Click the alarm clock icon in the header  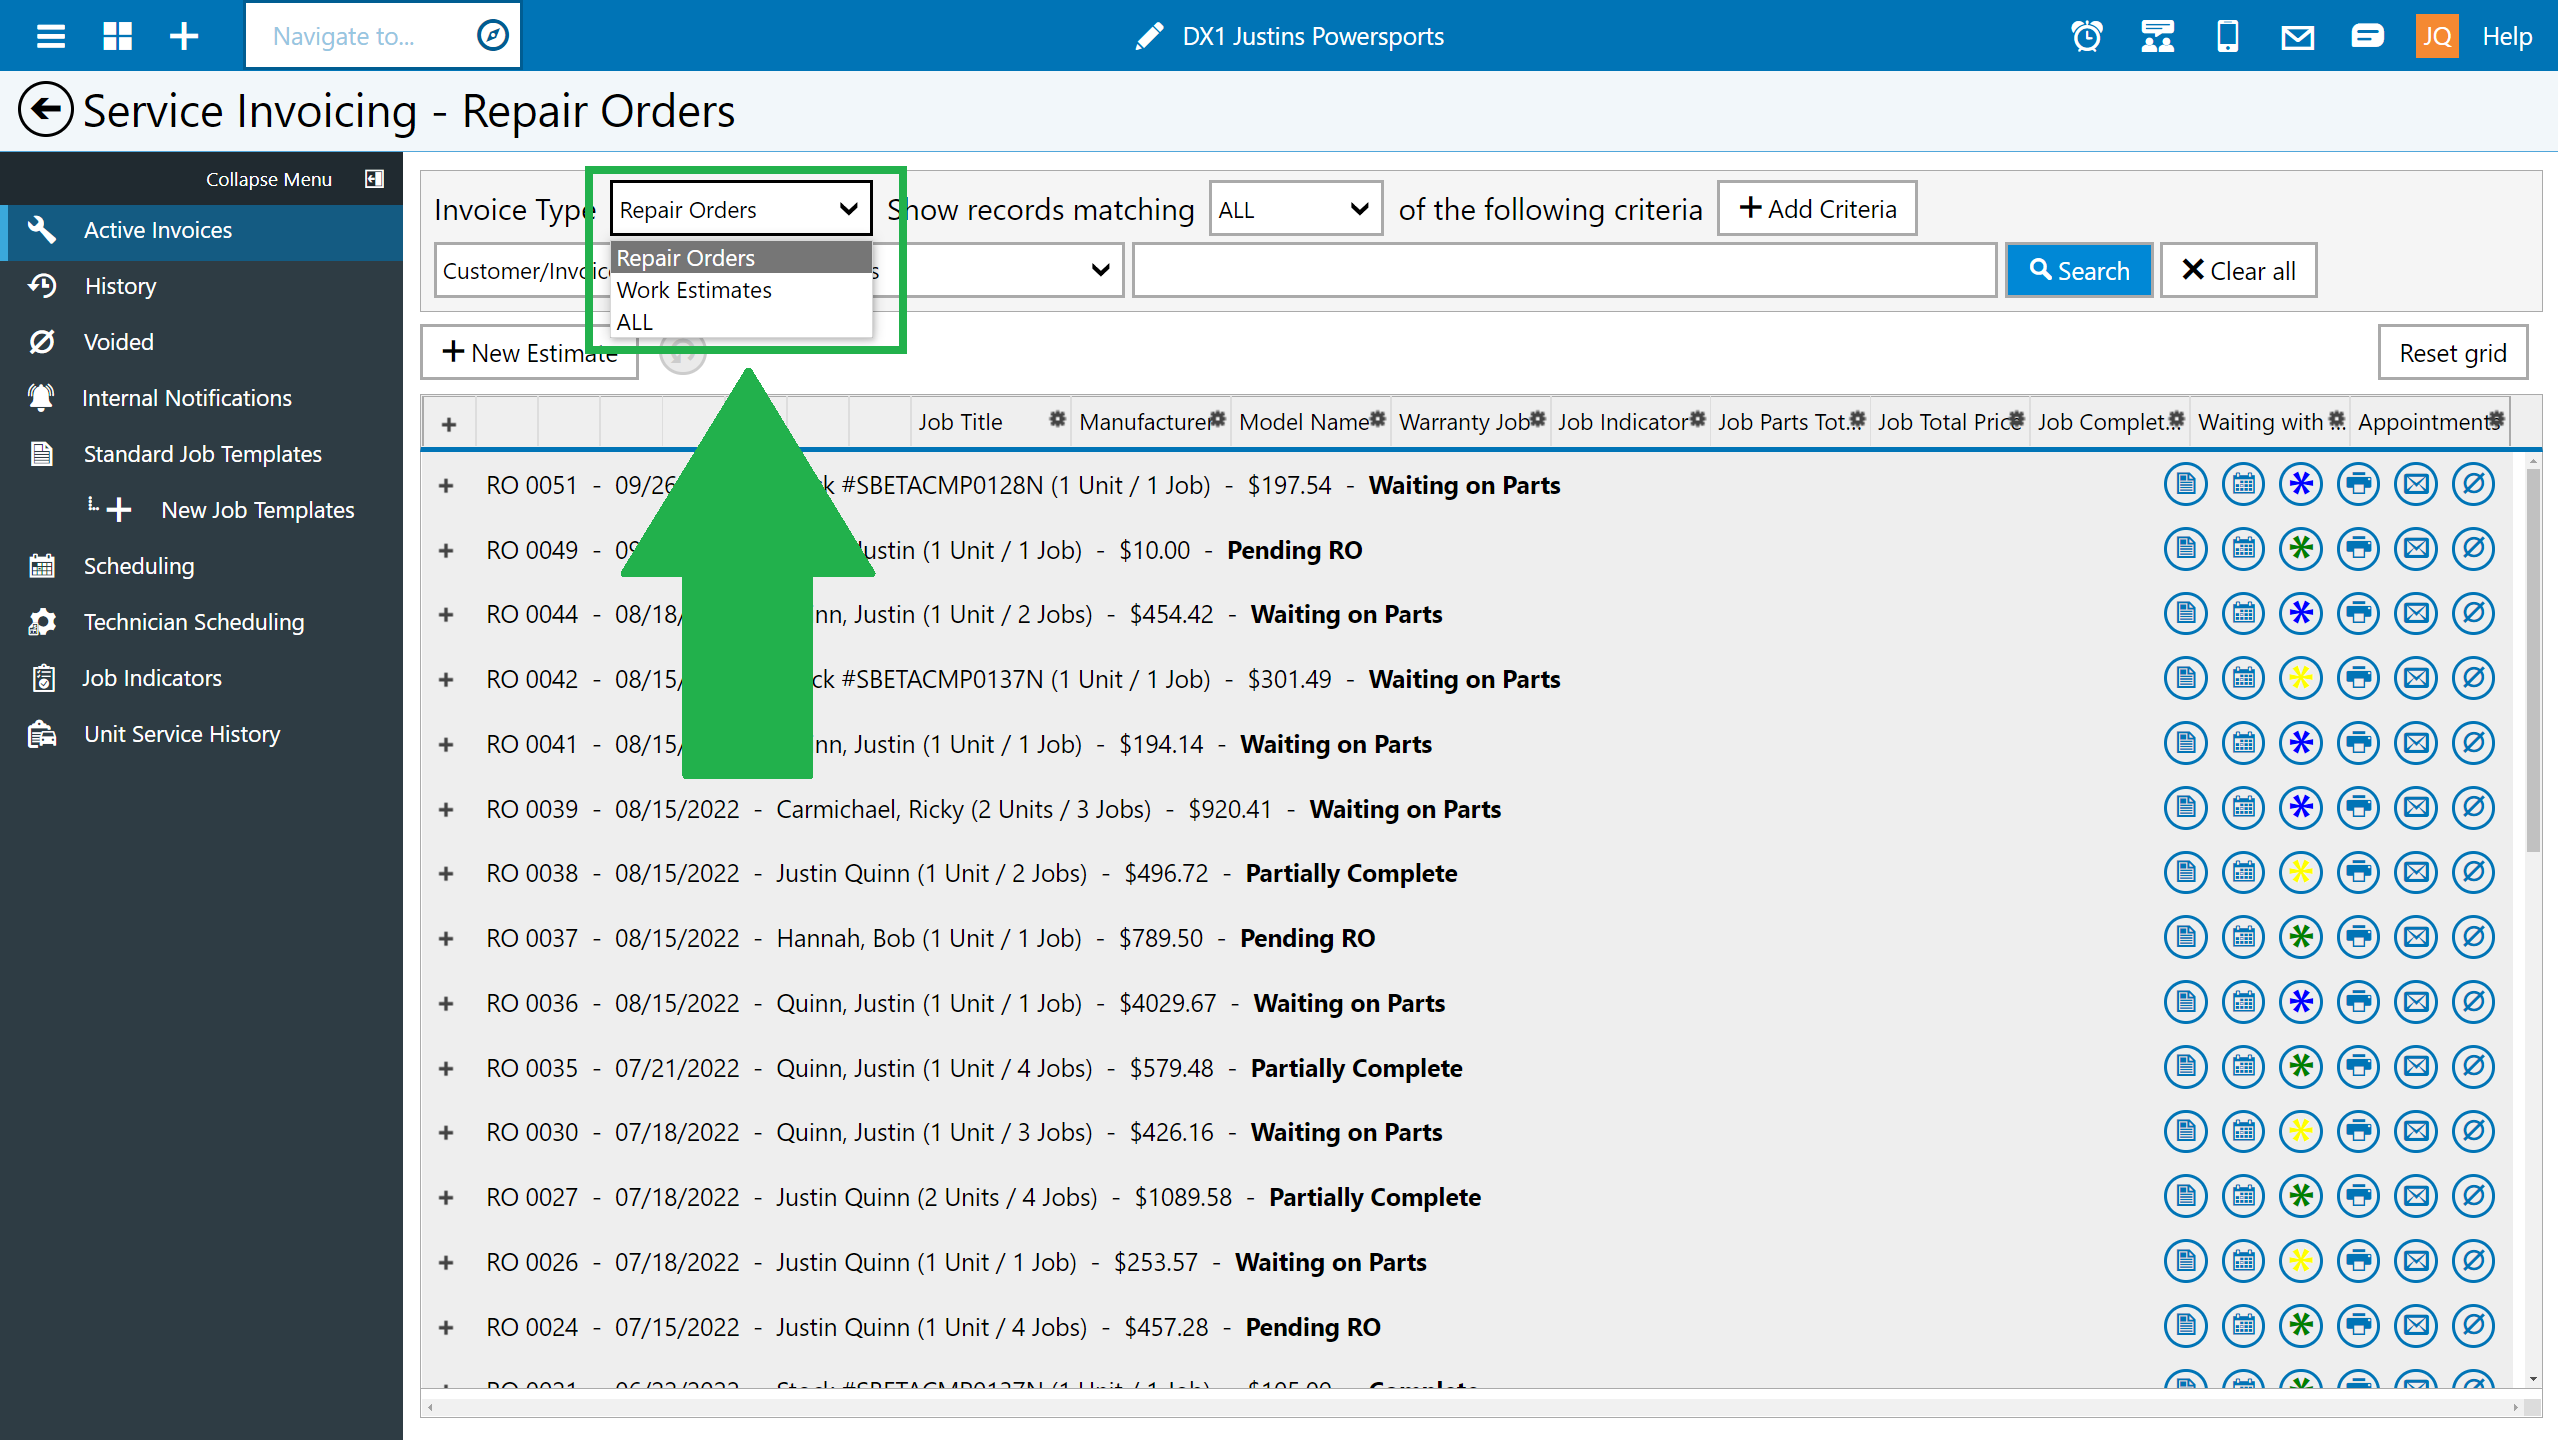pos(2086,37)
